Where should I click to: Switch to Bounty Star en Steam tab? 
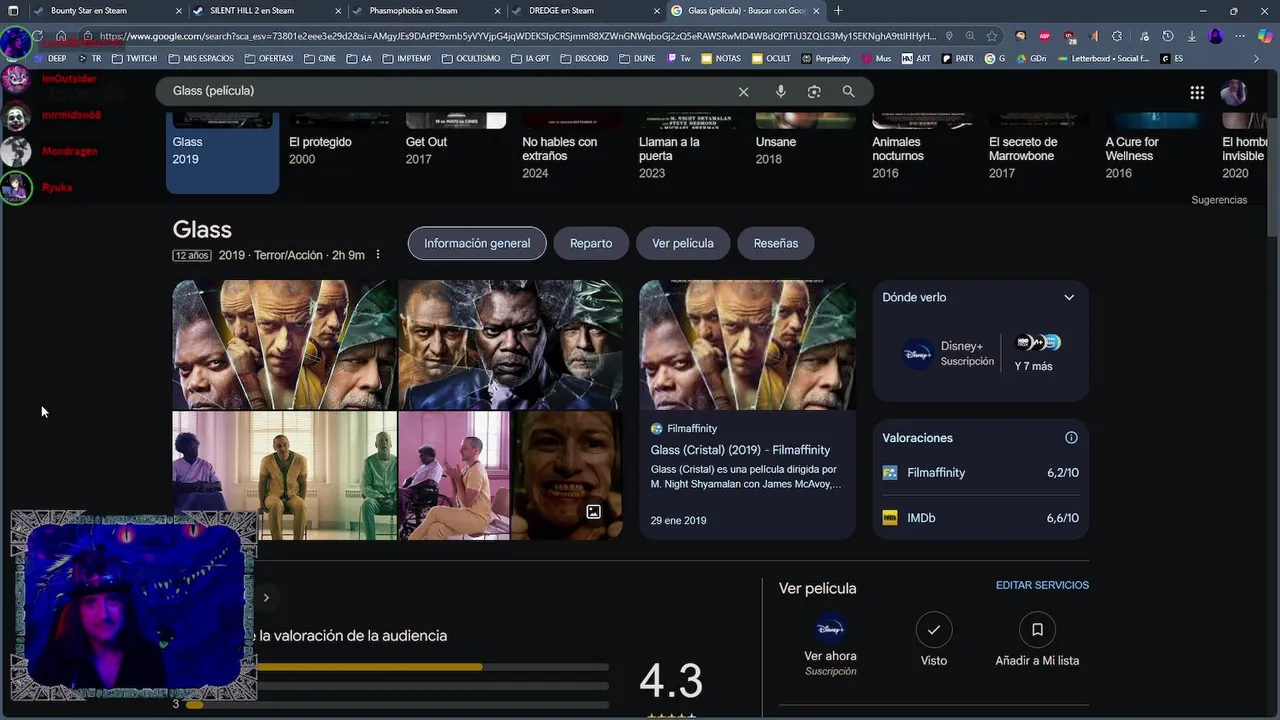[x=108, y=11]
